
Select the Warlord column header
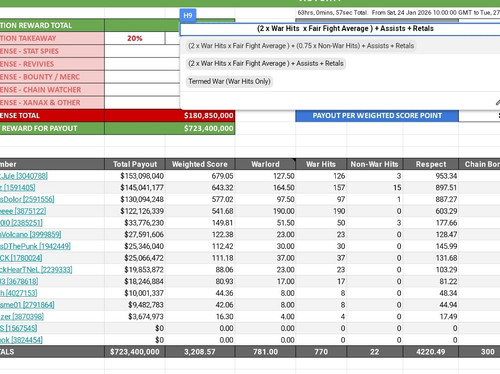coord(265,164)
